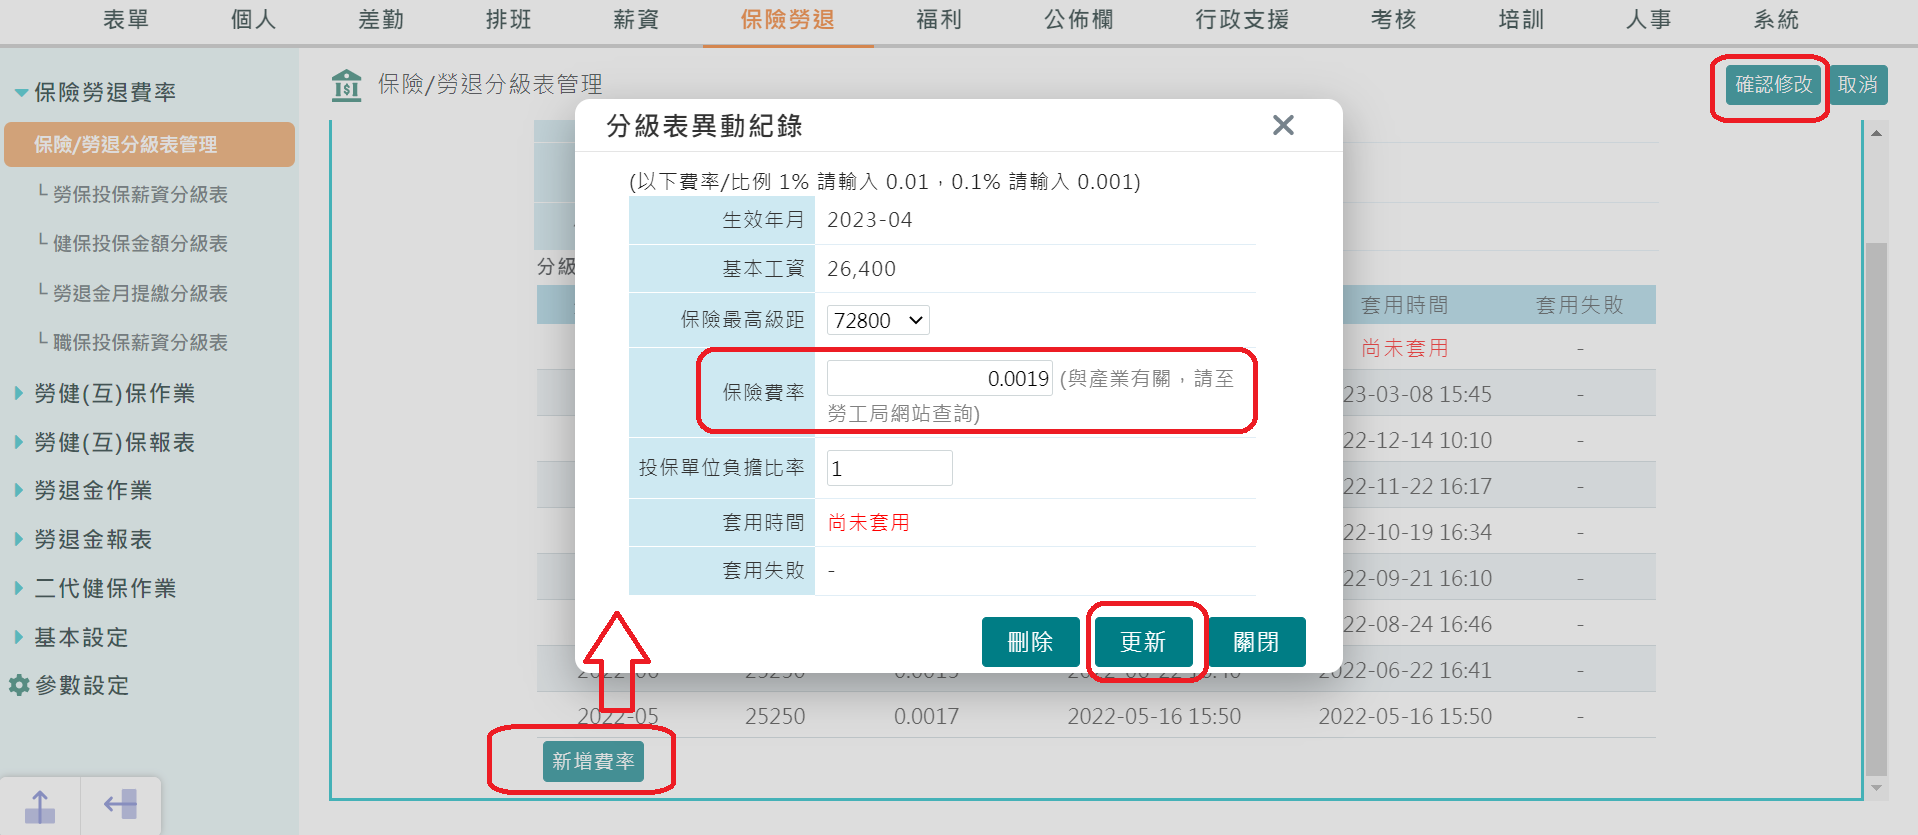Click the 取消 button at top right
This screenshot has width=1918, height=835.
[x=1858, y=85]
